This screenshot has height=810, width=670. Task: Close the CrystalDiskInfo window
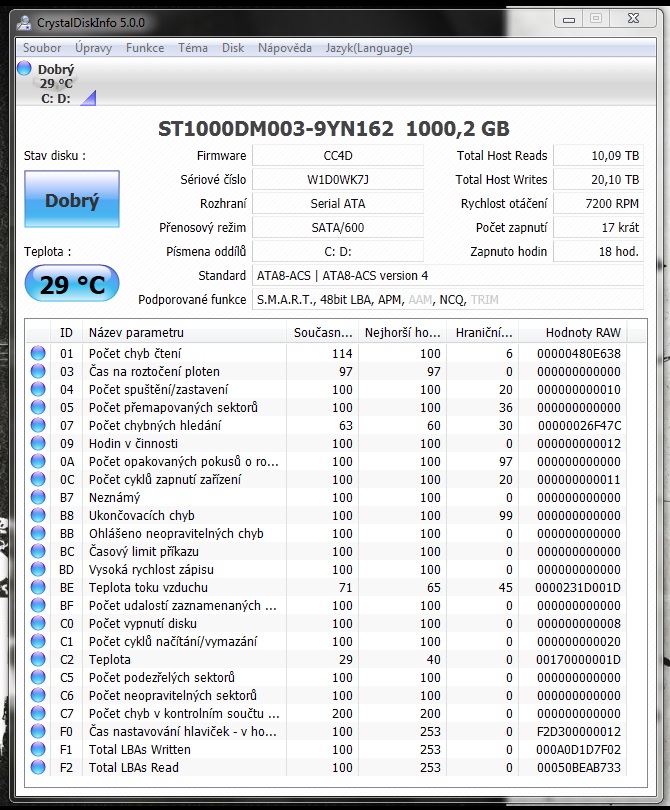[633, 19]
